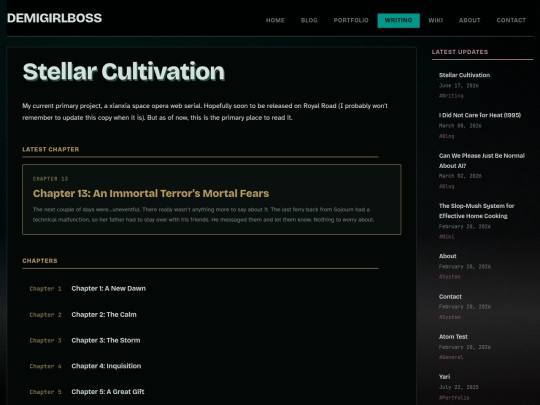The width and height of the screenshot is (540, 405).
Task: Click the CHAPTER 13 label in the card
Action: pyautogui.click(x=50, y=179)
